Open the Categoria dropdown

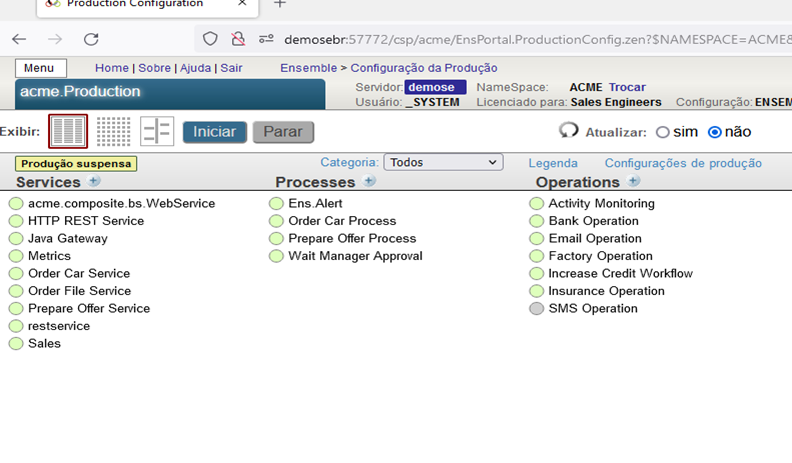click(x=443, y=162)
